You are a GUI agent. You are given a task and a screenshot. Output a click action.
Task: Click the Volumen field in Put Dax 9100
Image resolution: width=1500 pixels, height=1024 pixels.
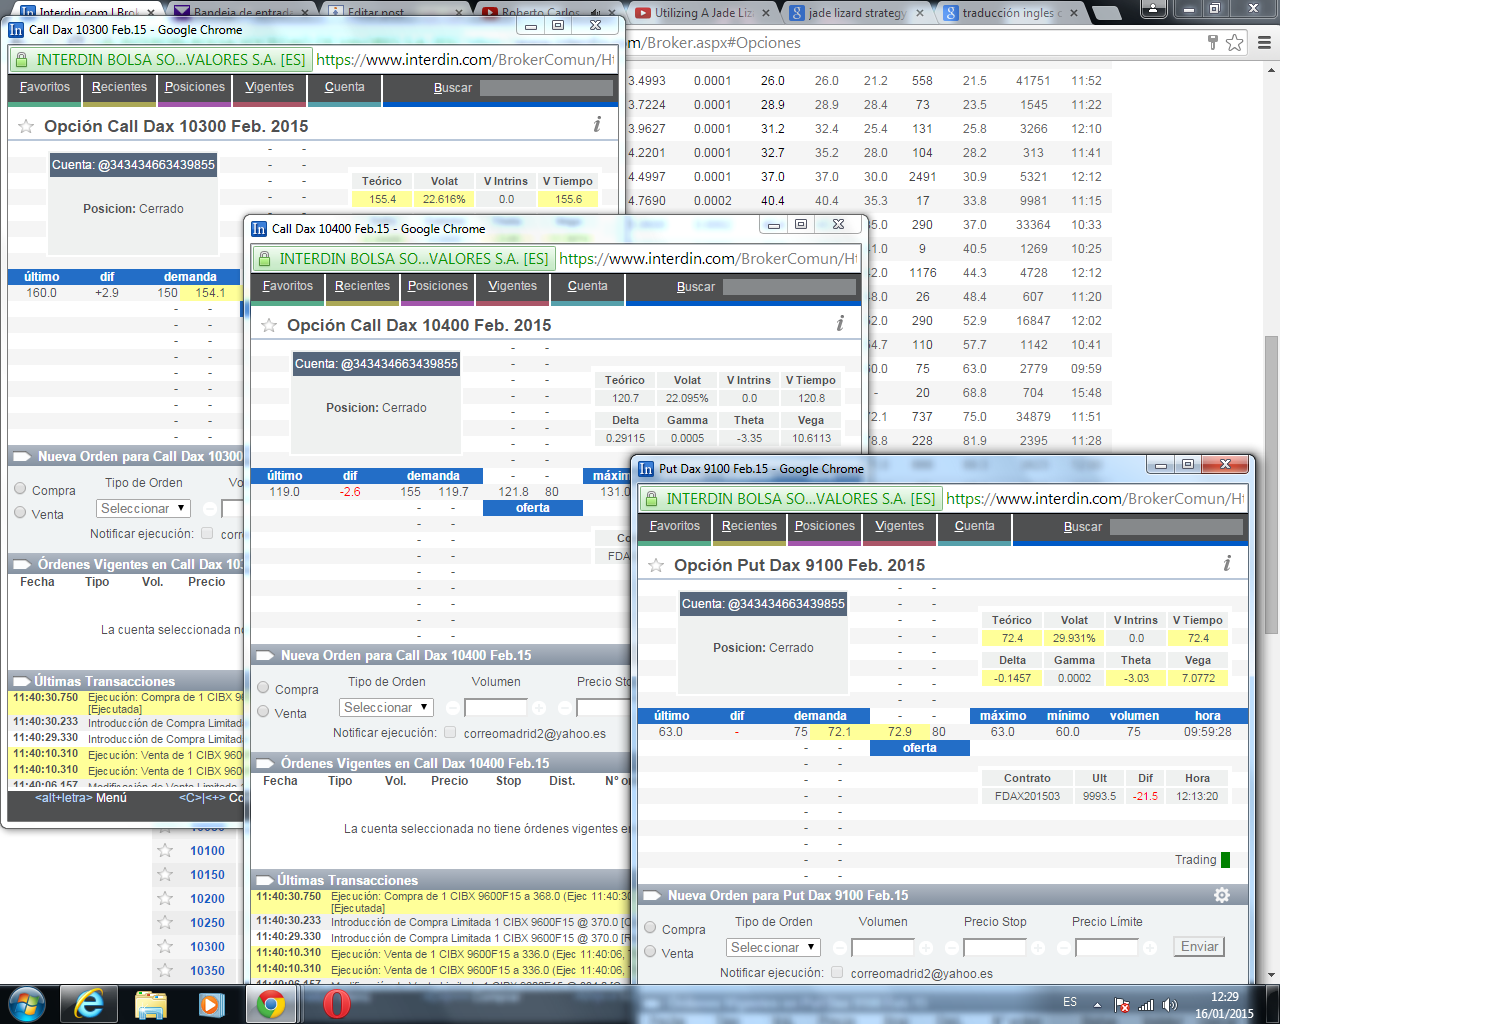(883, 947)
